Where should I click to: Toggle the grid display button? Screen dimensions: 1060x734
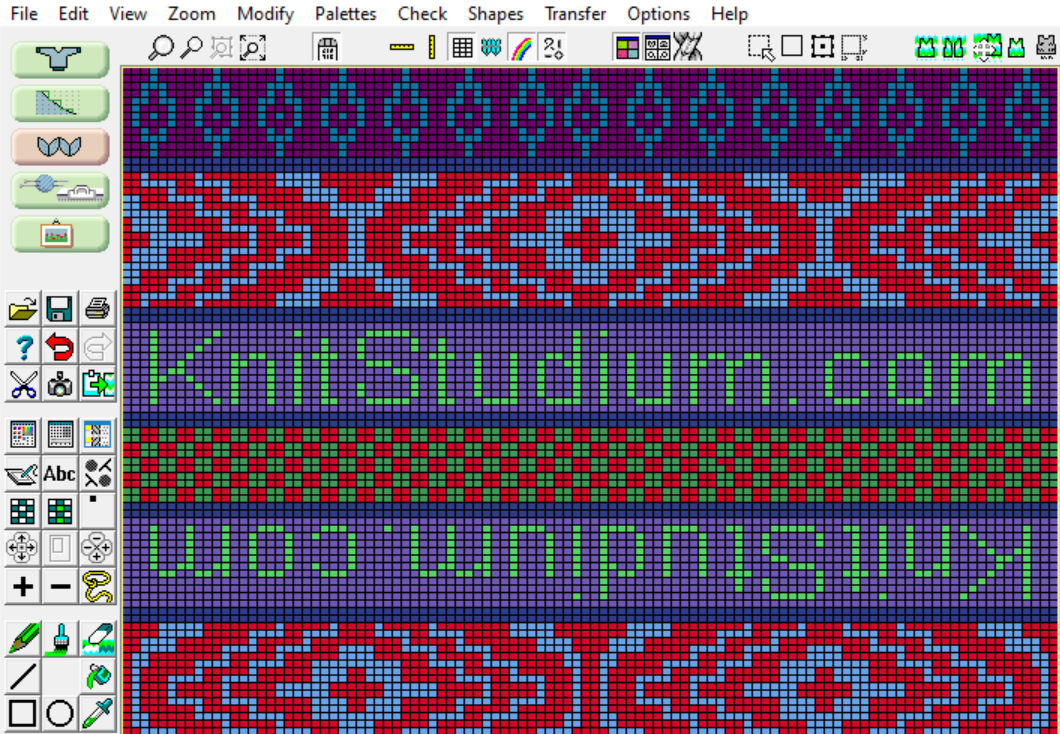(462, 47)
